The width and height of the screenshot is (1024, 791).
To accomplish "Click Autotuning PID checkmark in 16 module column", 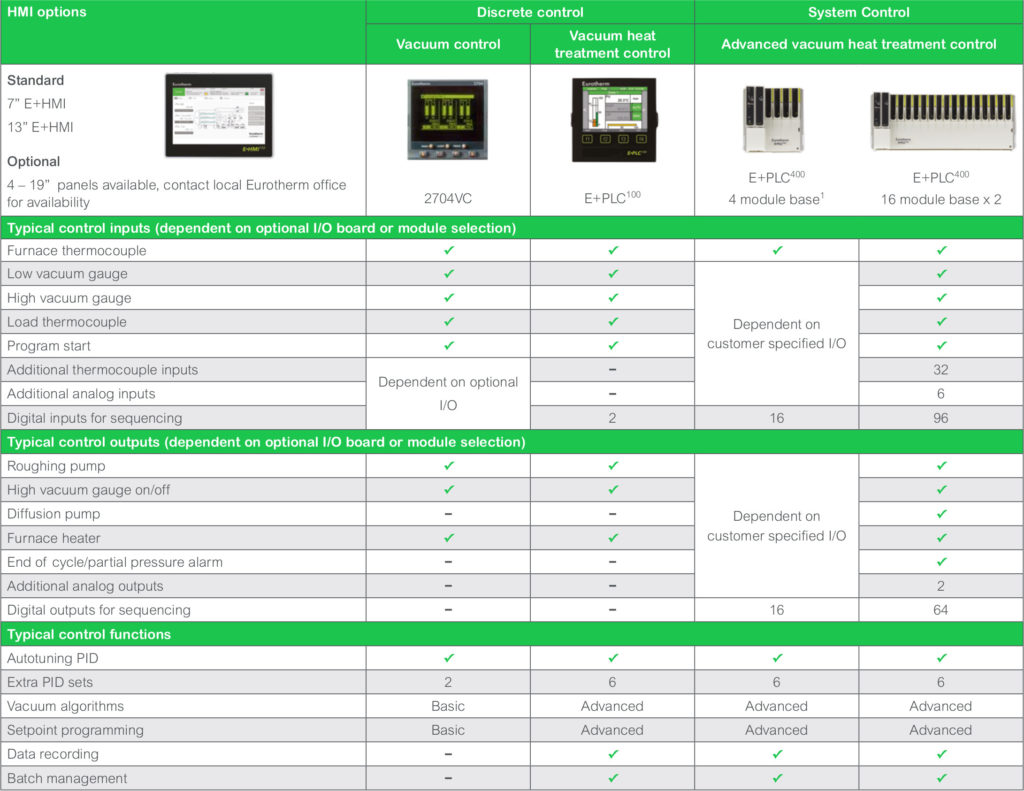I will coord(941,657).
